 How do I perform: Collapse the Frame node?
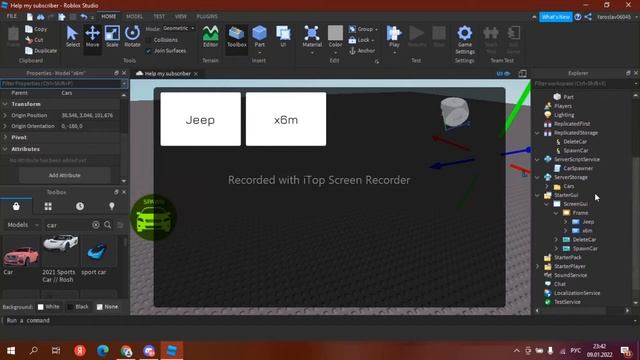click(556, 213)
